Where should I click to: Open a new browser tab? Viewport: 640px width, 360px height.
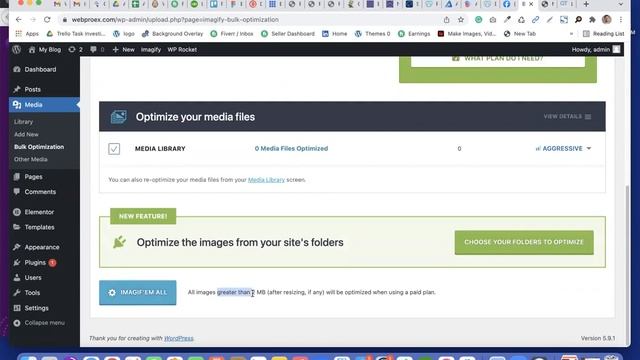586,4
